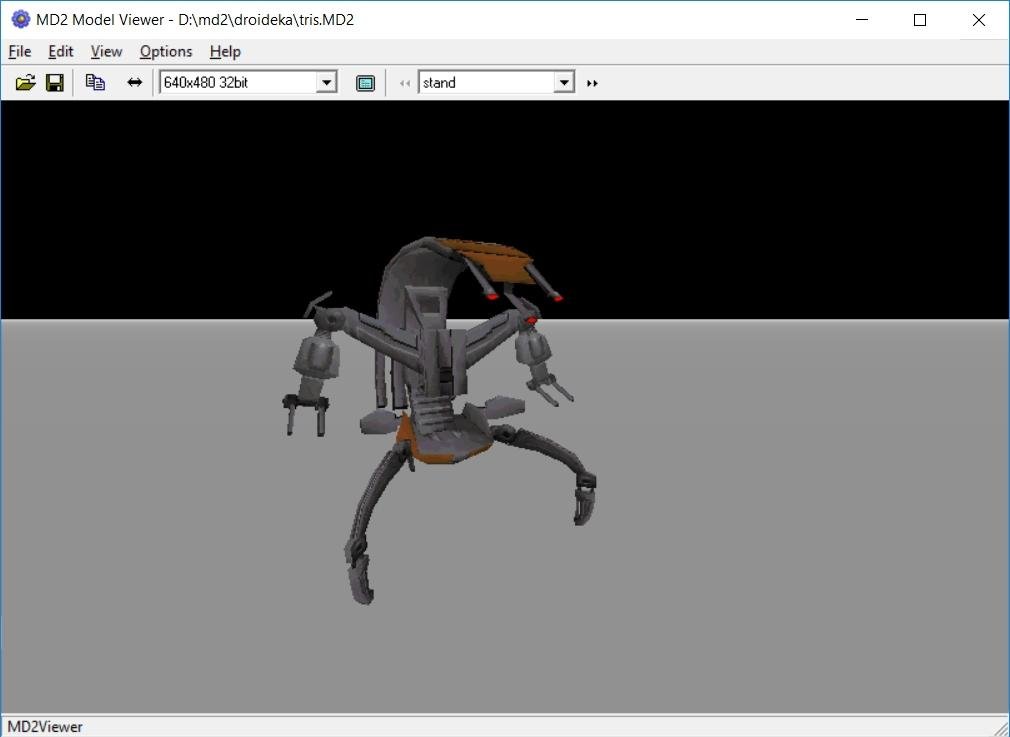1010x737 pixels.
Task: Click the MD2Viewer status bar text
Action: [45, 727]
